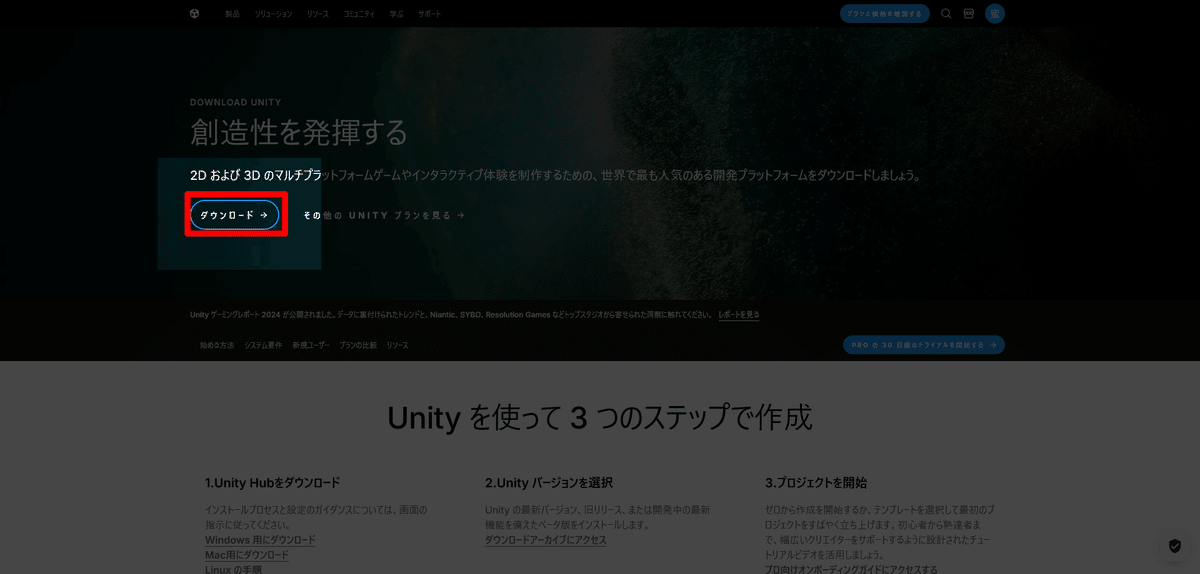Select the システム要件 sub-navigation tab
The height and width of the screenshot is (574, 1200).
pos(263,345)
